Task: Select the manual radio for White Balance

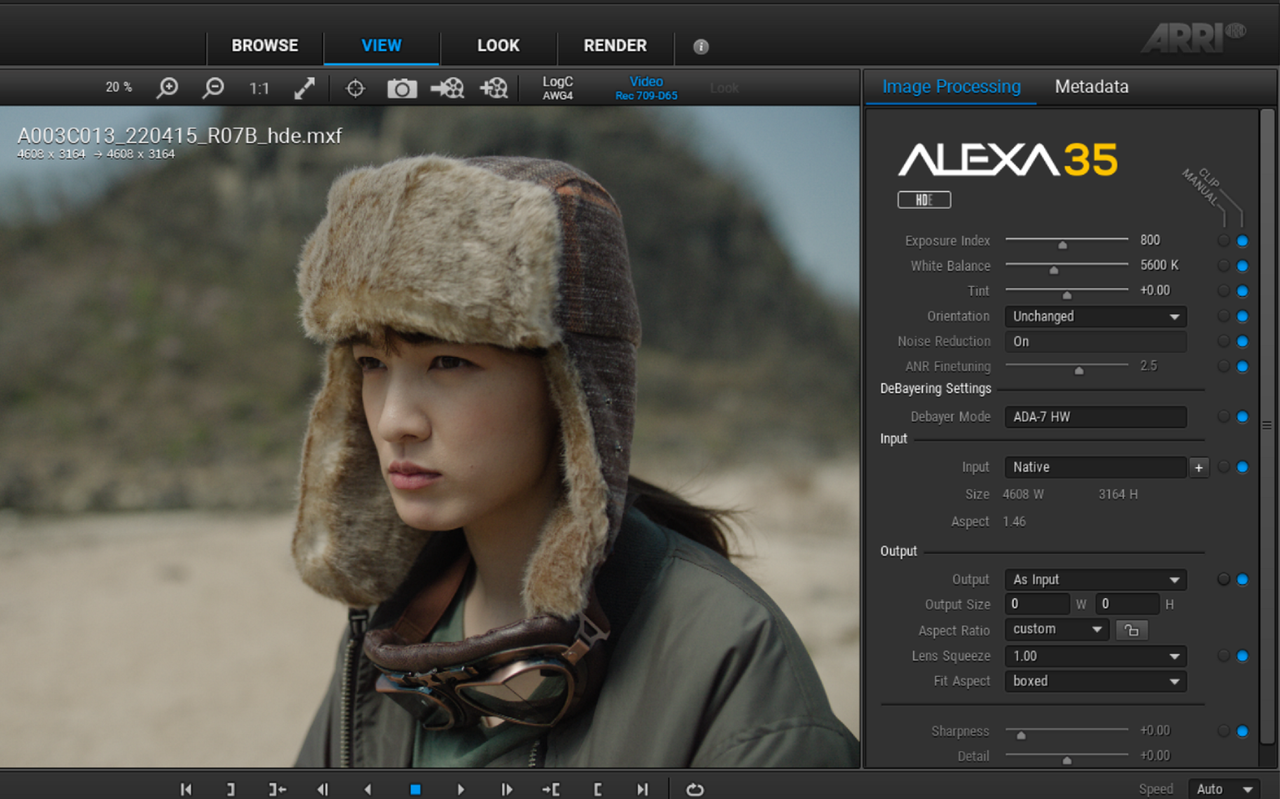Action: coord(1223,266)
